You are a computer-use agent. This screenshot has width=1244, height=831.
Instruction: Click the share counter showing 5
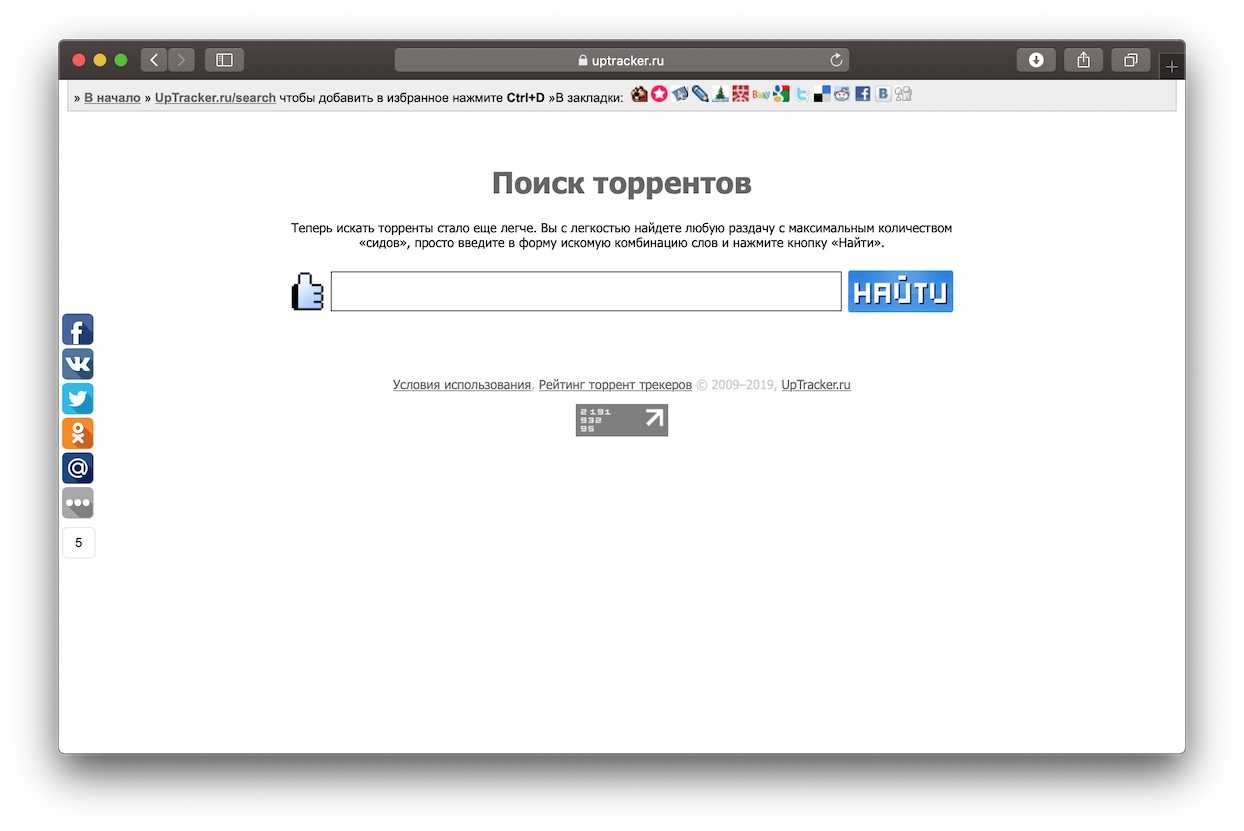point(79,543)
